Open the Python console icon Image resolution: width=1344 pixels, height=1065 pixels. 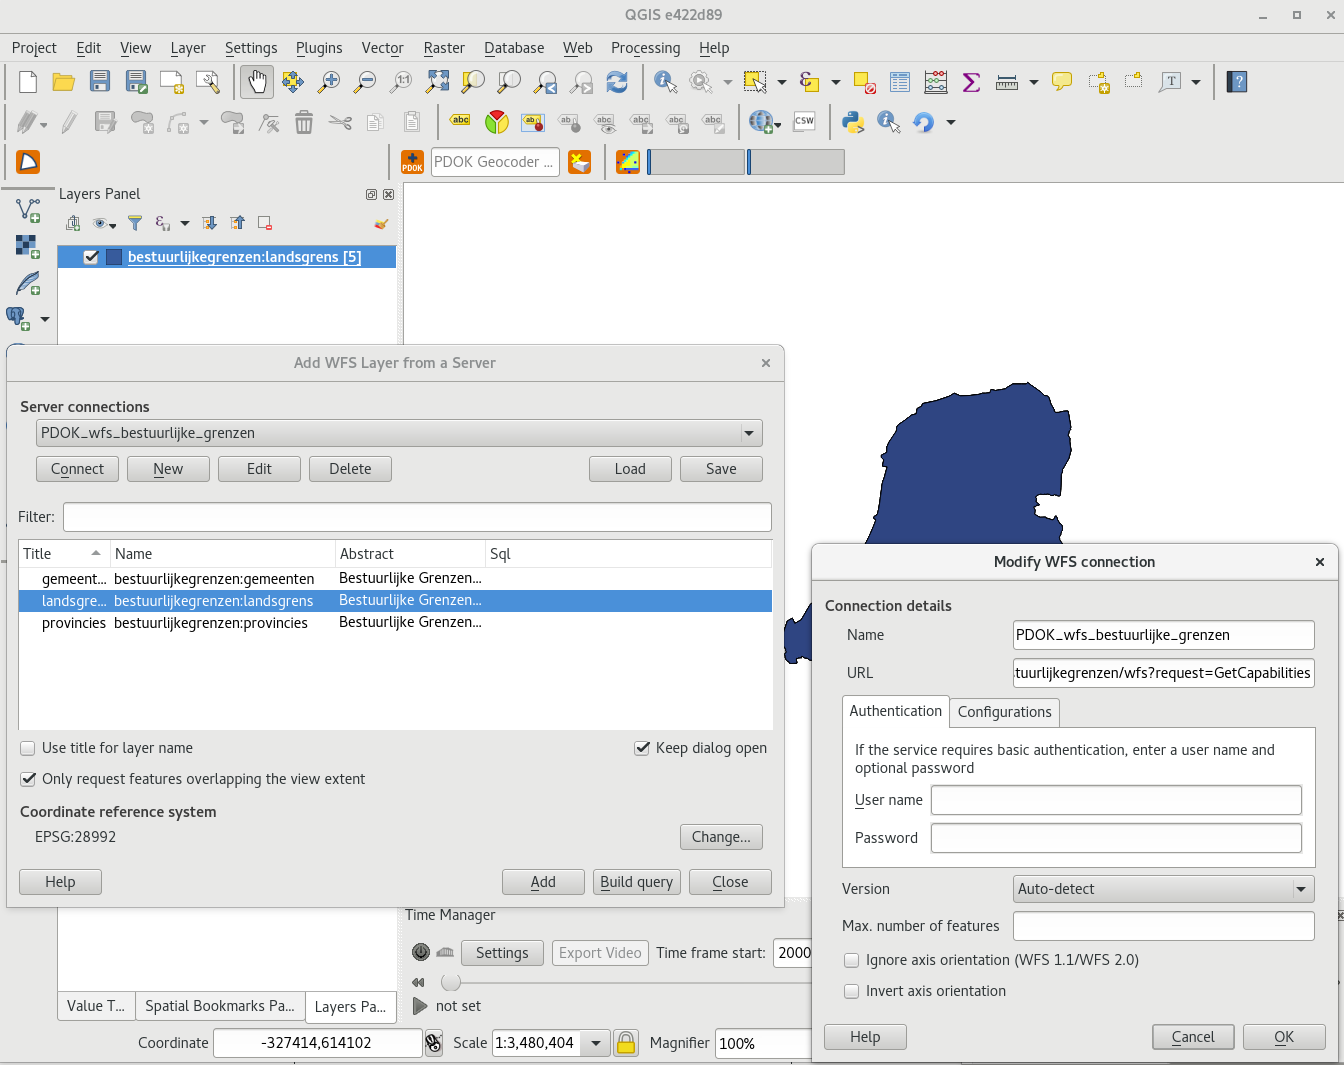[x=853, y=122]
